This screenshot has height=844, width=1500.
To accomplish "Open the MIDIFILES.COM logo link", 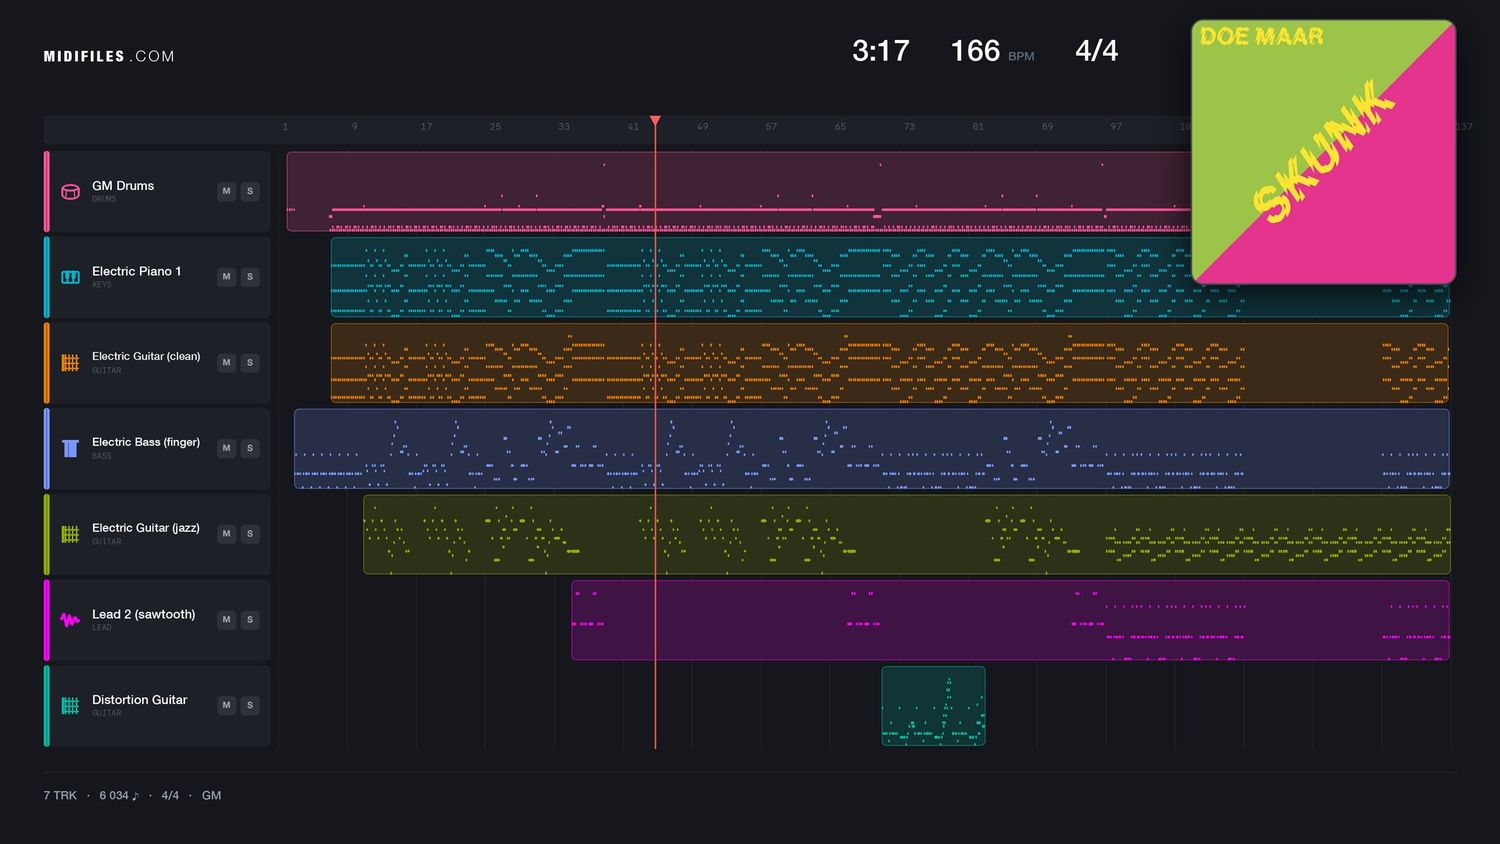I will tap(109, 56).
